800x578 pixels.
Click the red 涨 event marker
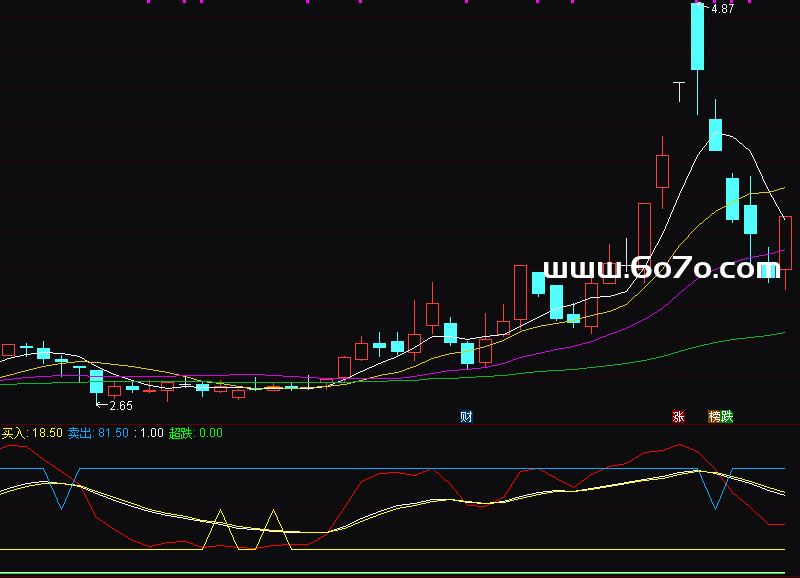click(679, 416)
